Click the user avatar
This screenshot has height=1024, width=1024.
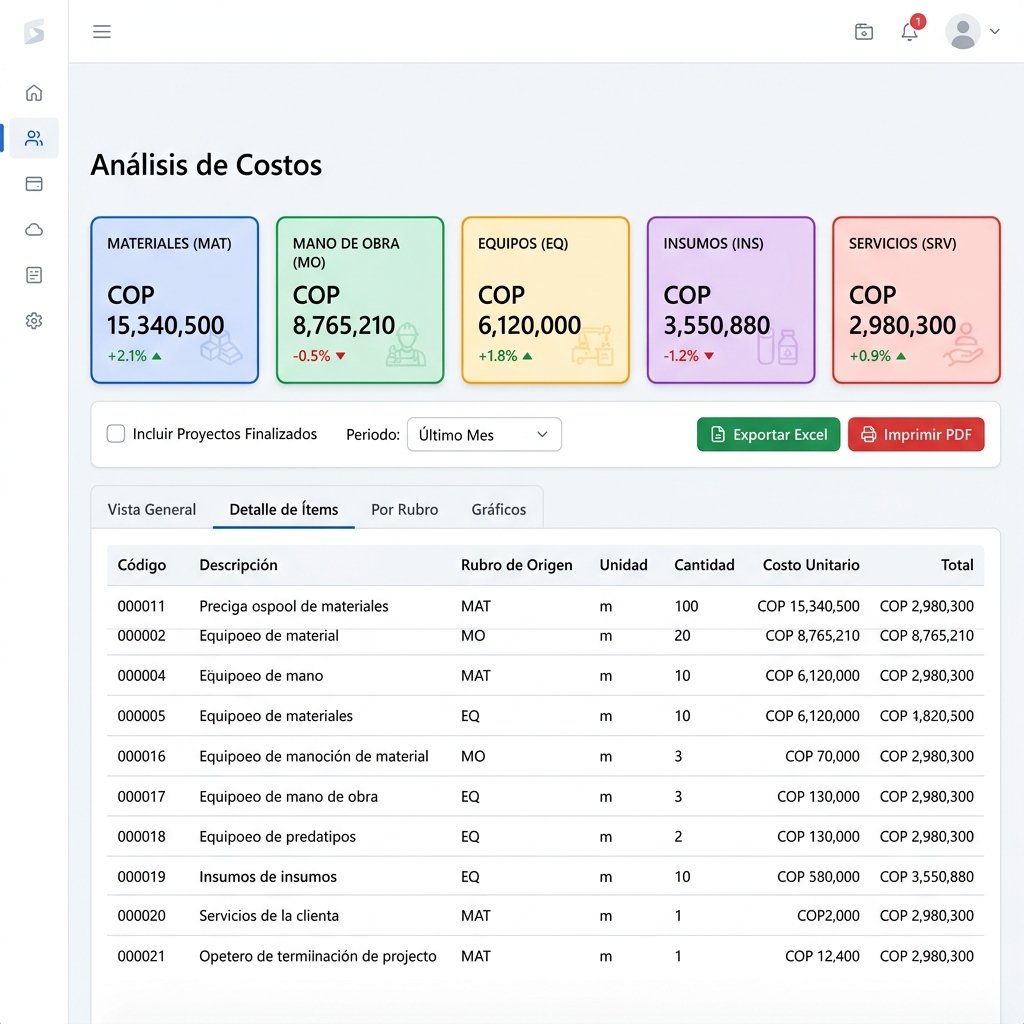pos(963,31)
